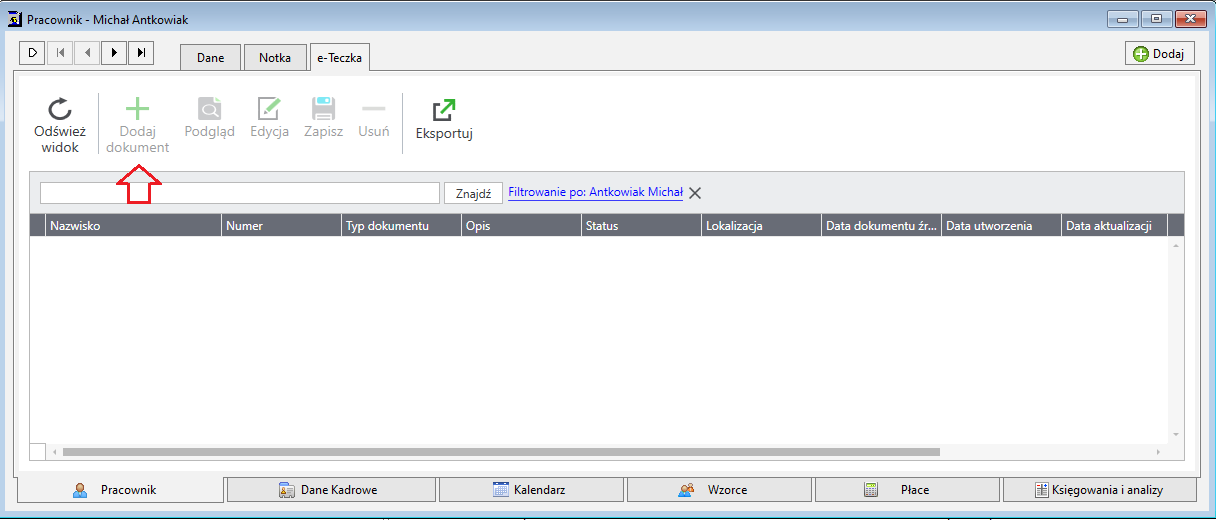1216x520 pixels.
Task: Click the Znajdź search button
Action: 473,194
